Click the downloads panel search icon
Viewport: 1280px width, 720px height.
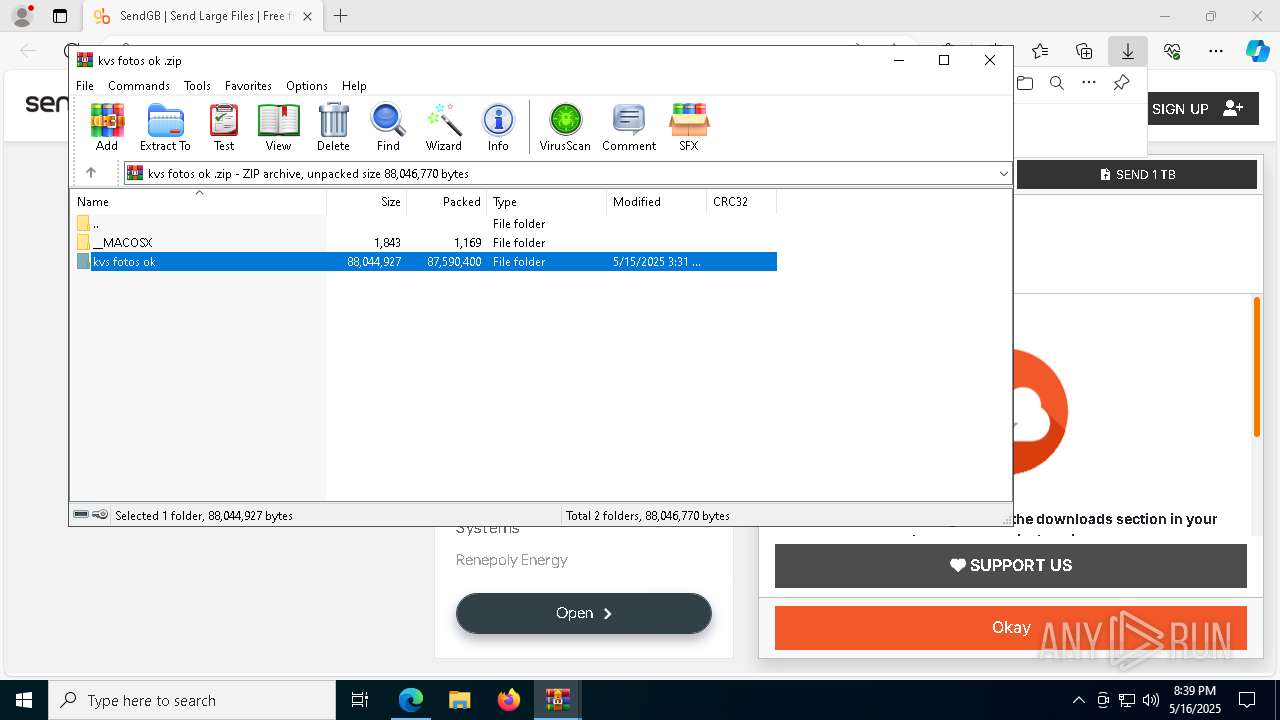1057,83
